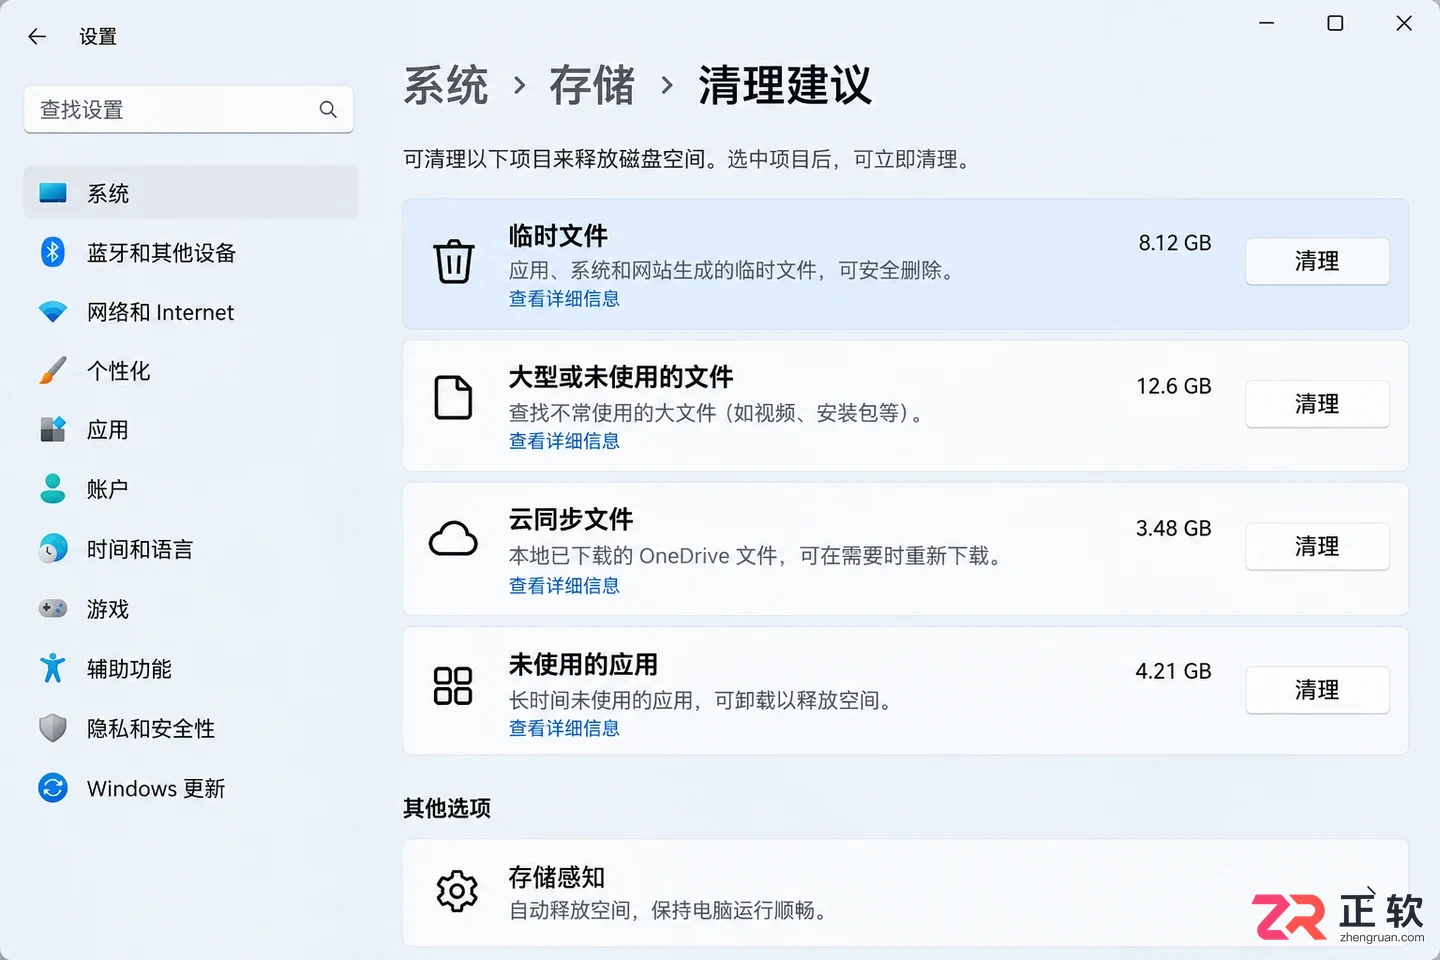The height and width of the screenshot is (960, 1440).
Task: Click the 其他选项 section heading
Action: [x=447, y=808]
